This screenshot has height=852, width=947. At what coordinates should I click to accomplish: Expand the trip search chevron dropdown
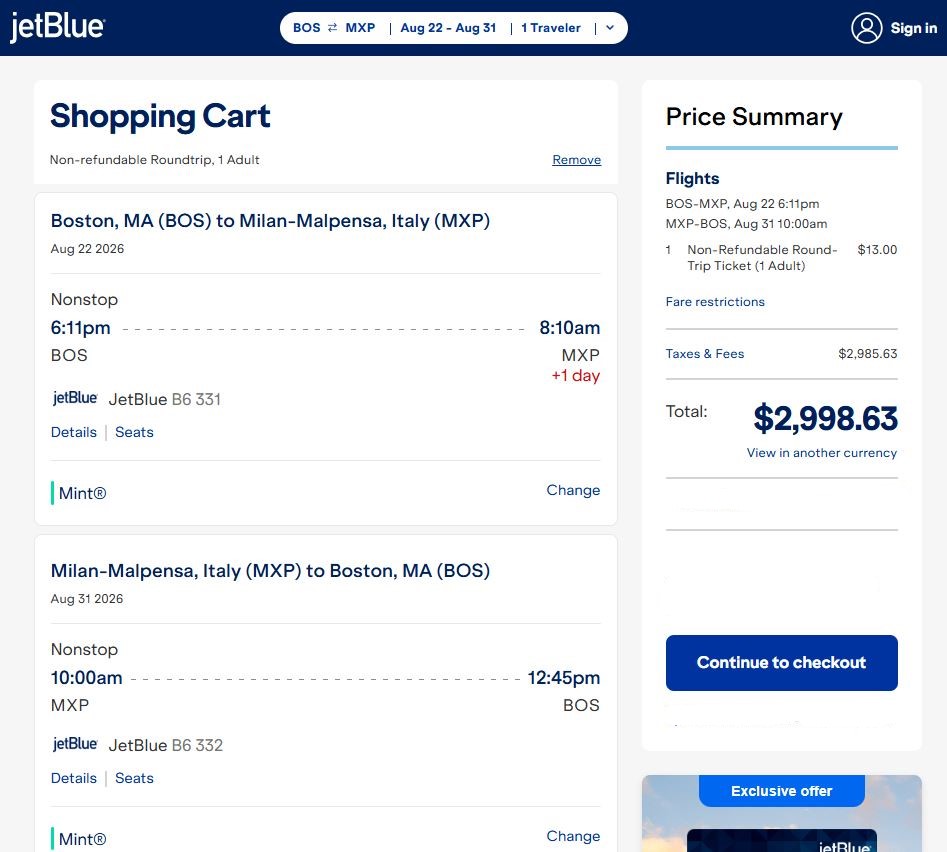[609, 28]
